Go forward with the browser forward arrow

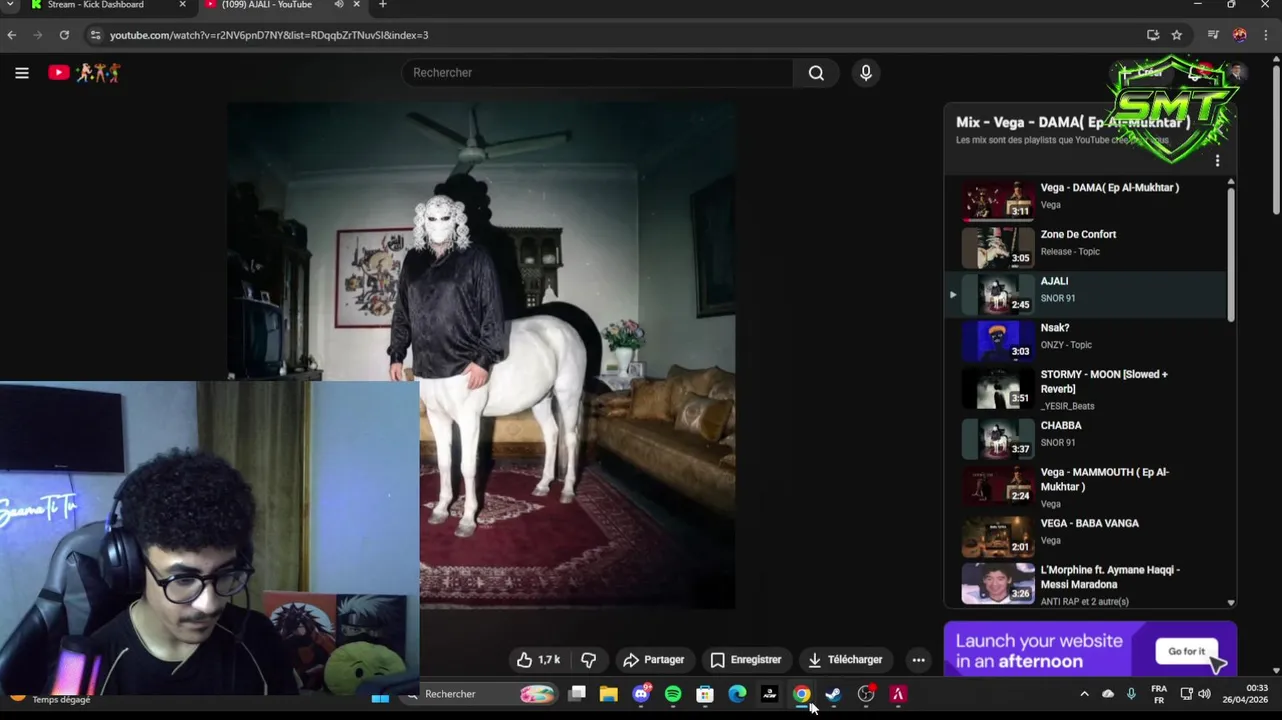[38, 35]
